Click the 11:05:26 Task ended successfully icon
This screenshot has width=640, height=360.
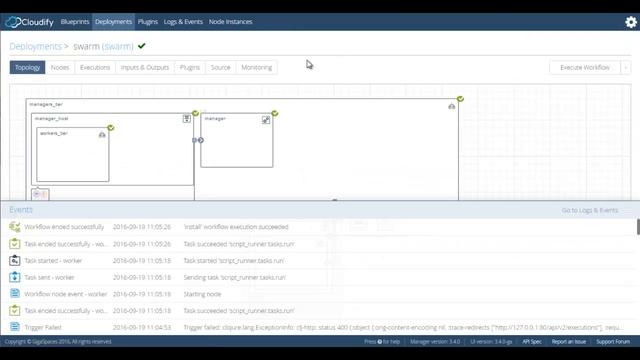click(15, 244)
